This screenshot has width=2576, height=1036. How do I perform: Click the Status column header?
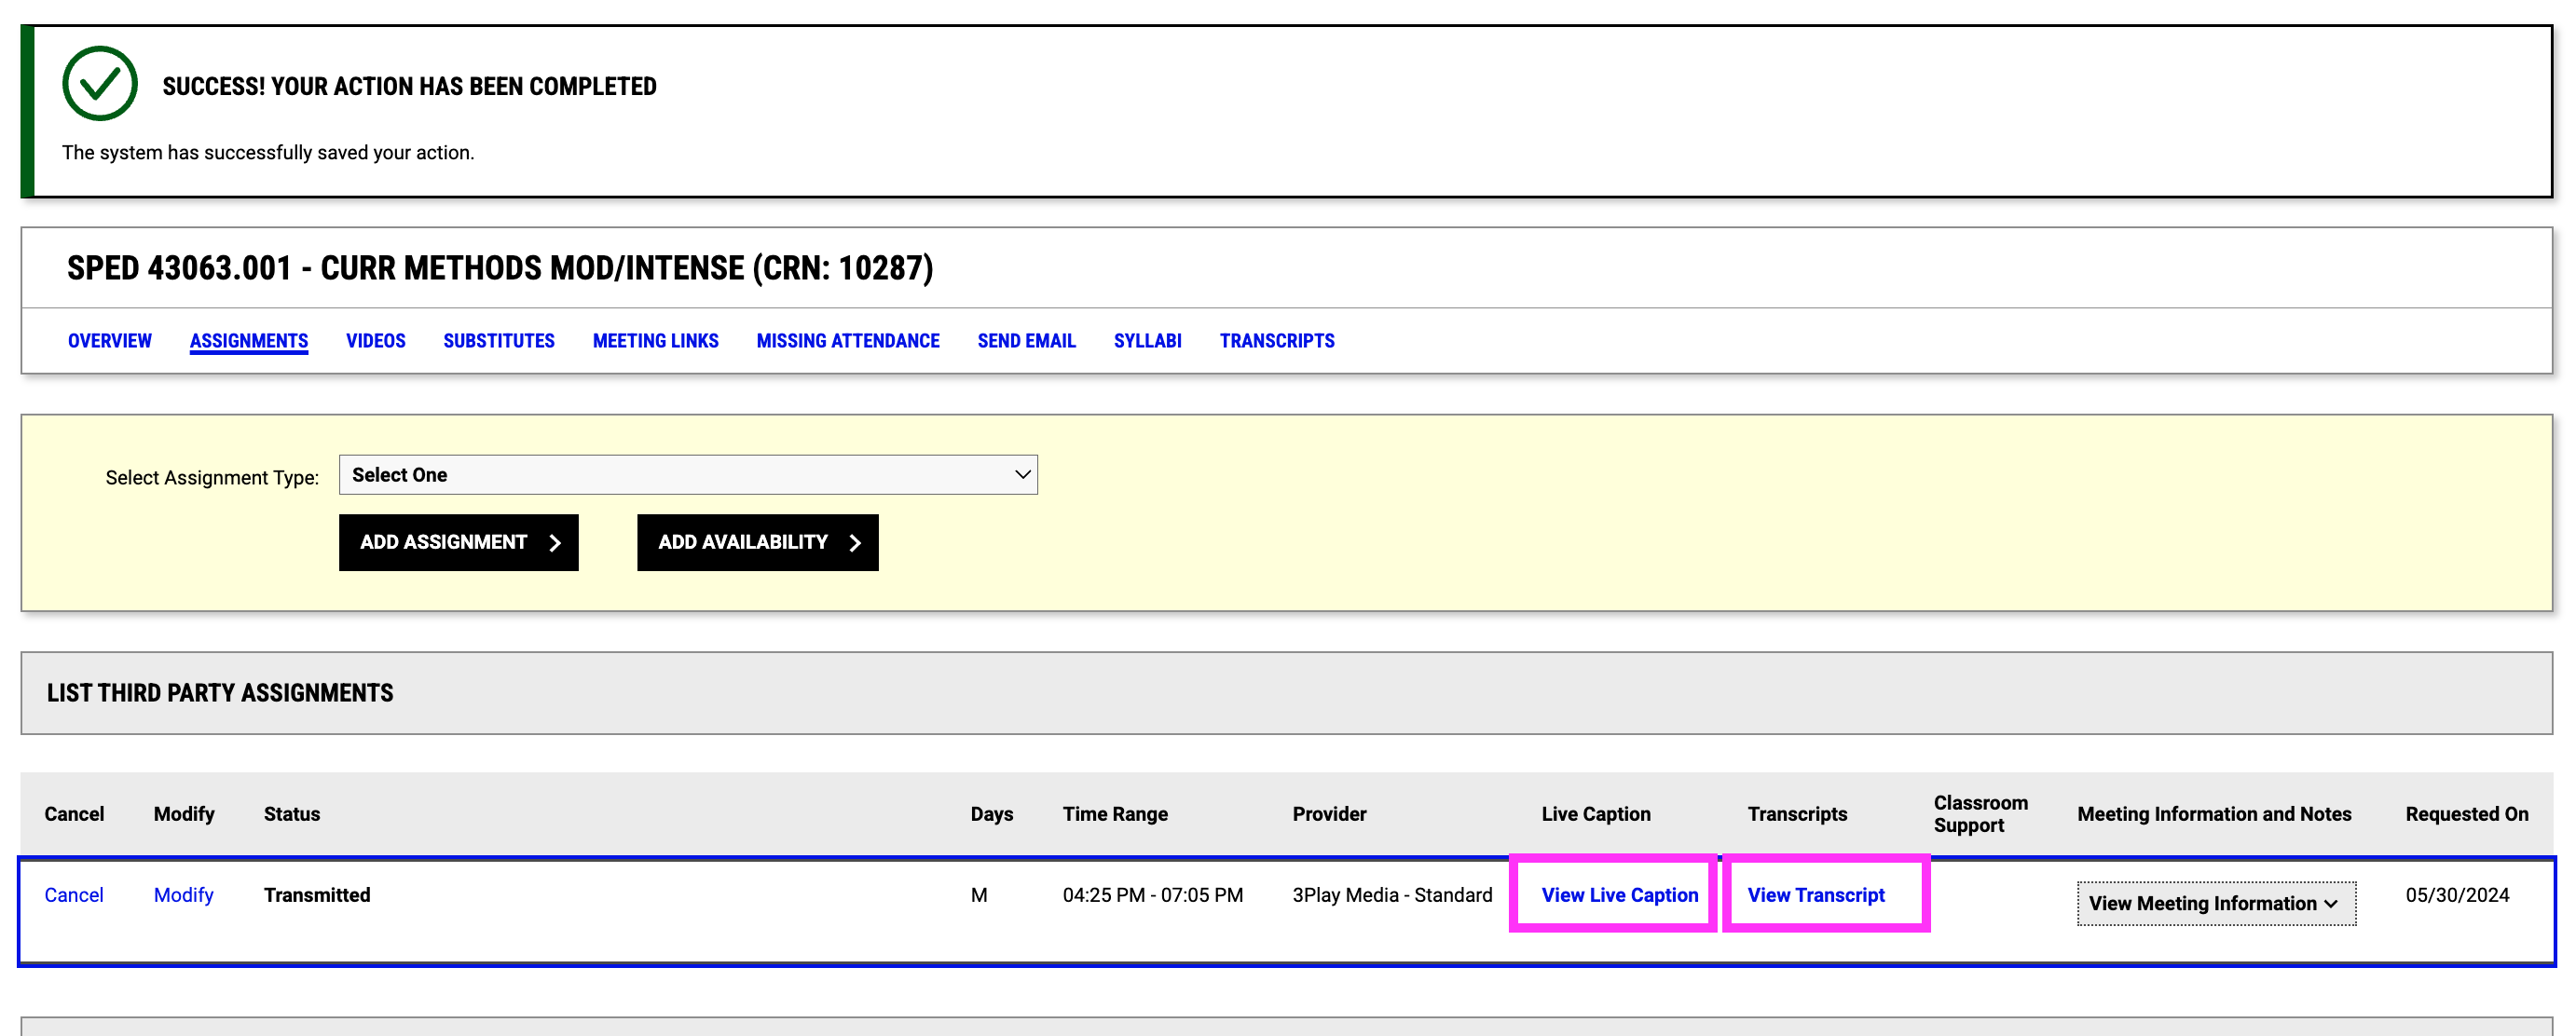coord(292,814)
